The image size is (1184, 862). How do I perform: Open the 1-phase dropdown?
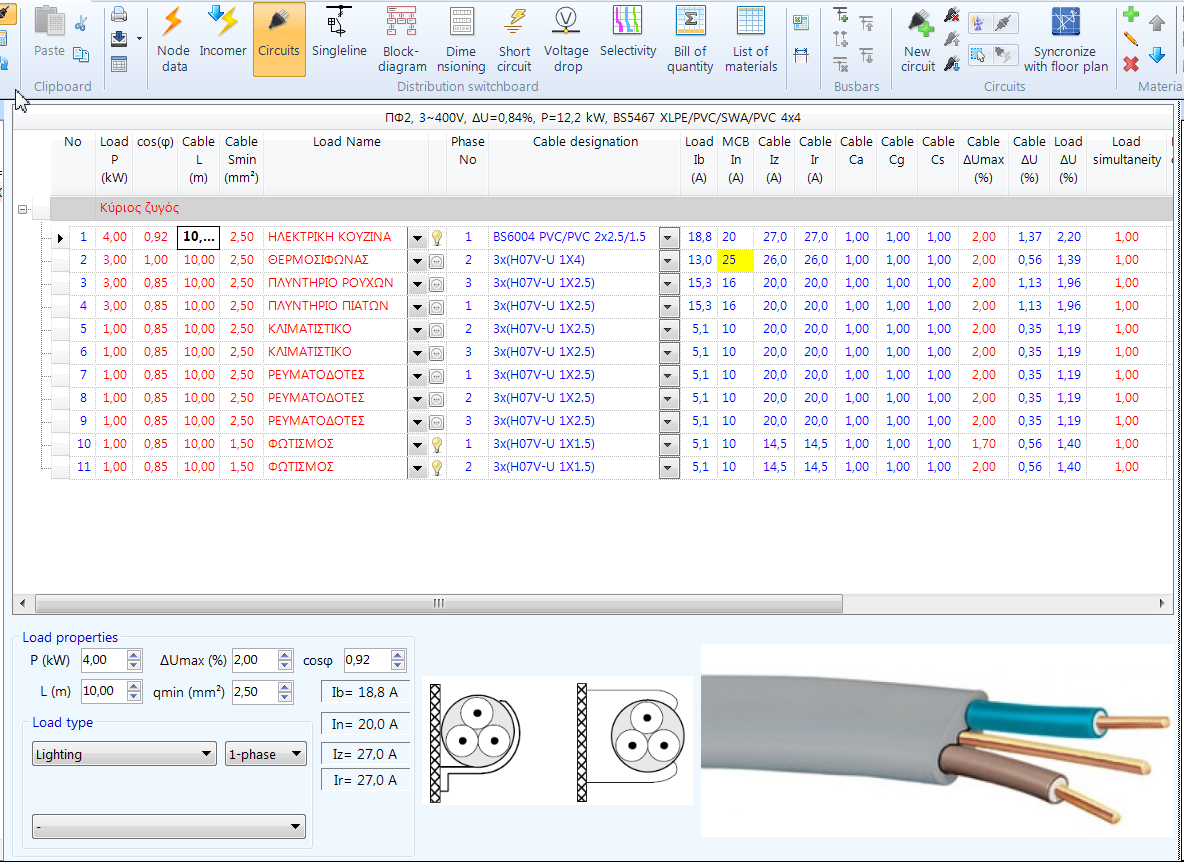pyautogui.click(x=265, y=754)
